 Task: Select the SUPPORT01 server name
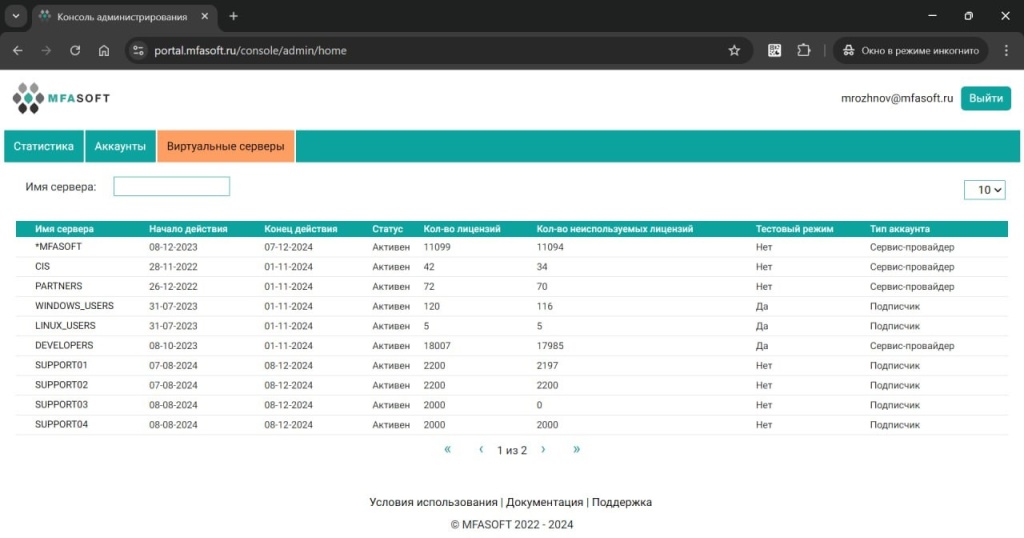61,365
